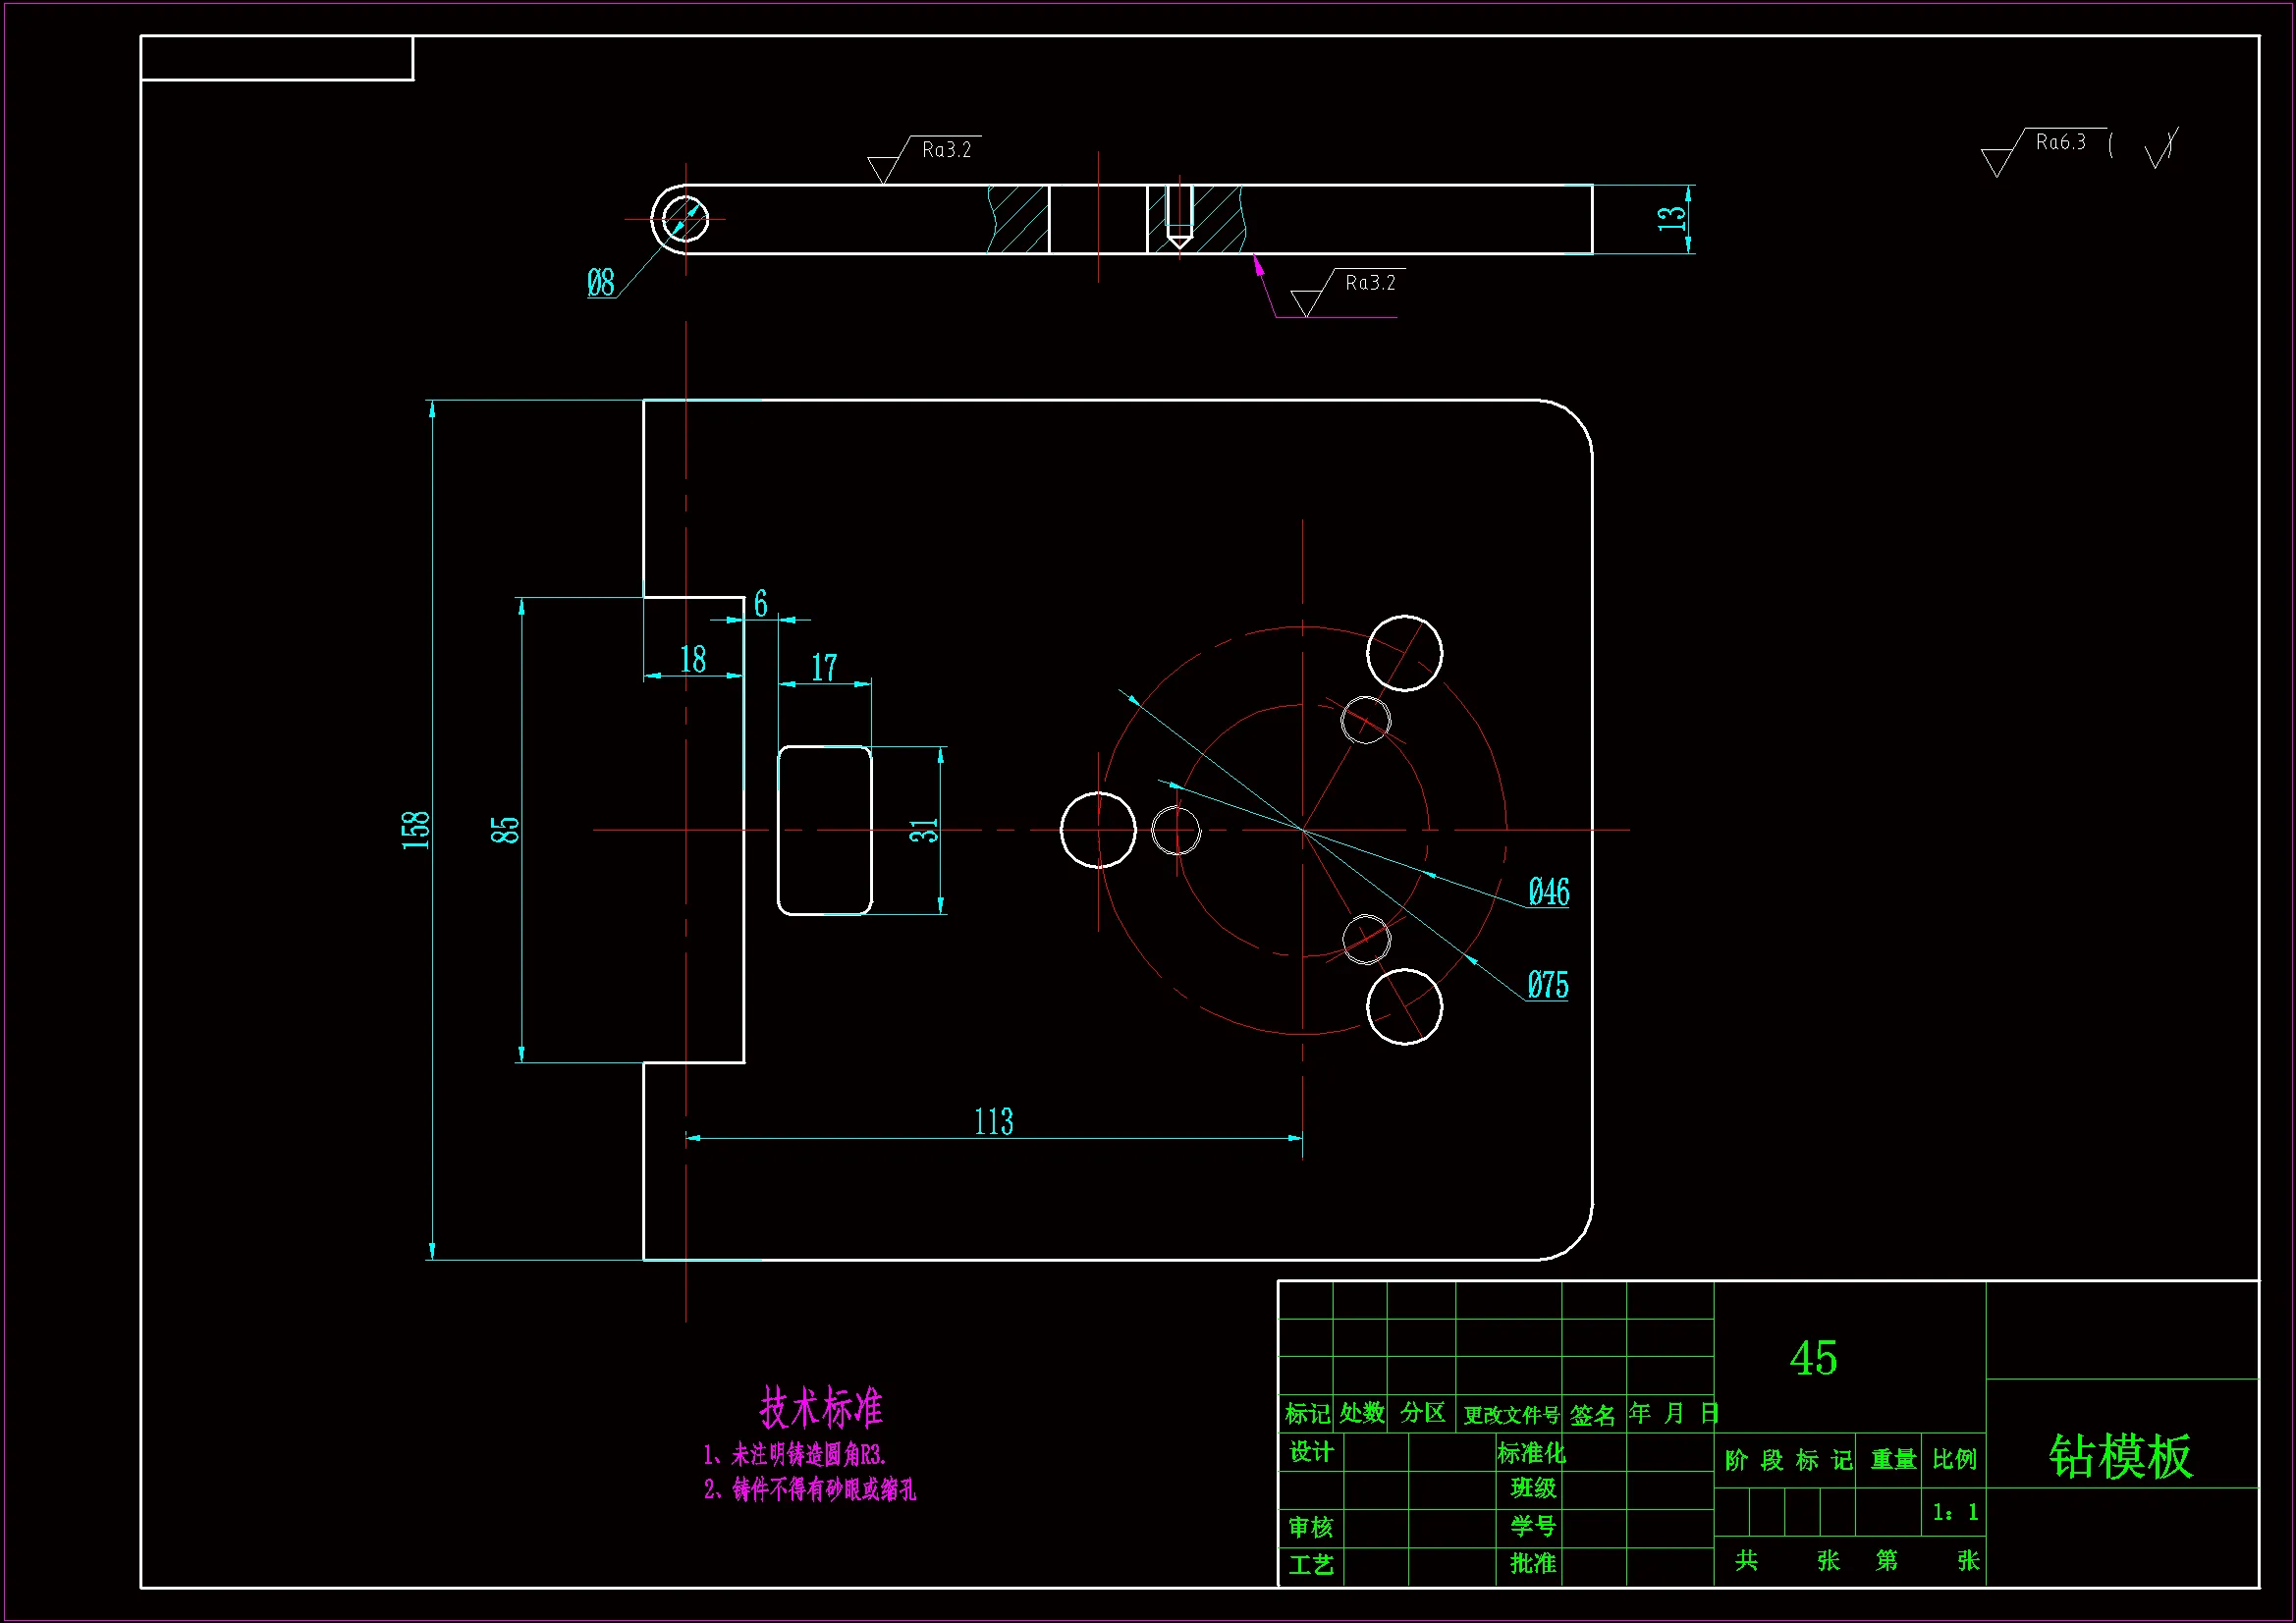Select the 13 thickness dimension text
The height and width of the screenshot is (1623, 2296).
point(1671,218)
